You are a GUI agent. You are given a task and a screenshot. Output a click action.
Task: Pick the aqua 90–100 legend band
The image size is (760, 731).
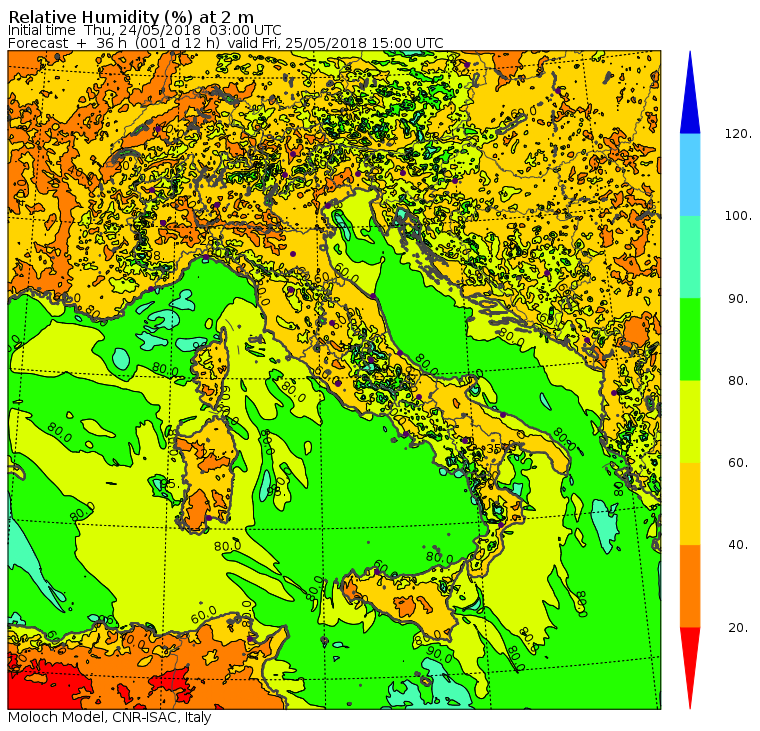coord(690,257)
